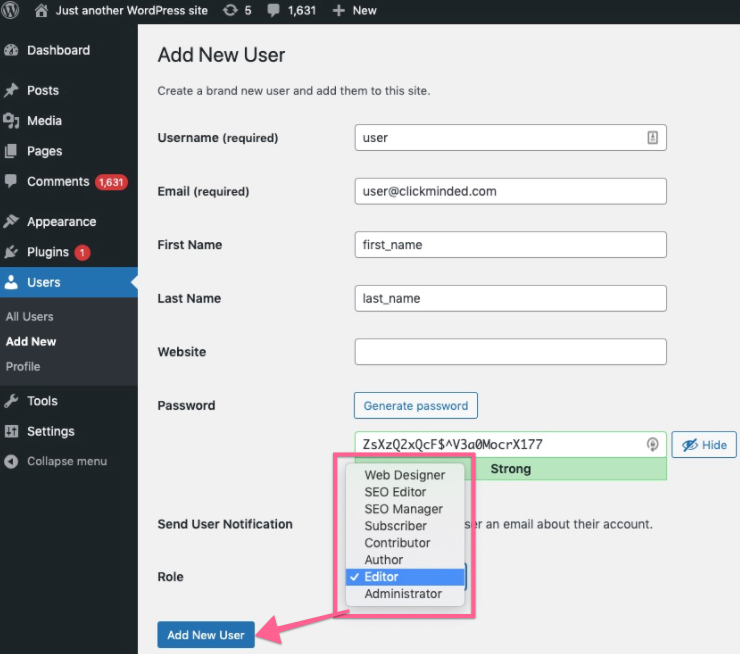This screenshot has width=740, height=654.
Task: Open the Profile submenu item
Action: click(x=23, y=367)
